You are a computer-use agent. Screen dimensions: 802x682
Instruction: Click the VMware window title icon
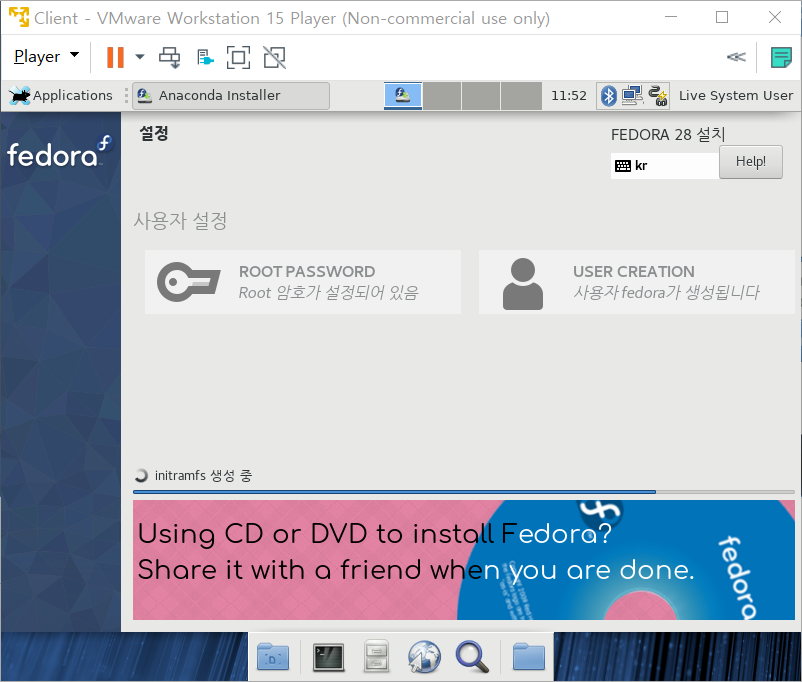19,17
